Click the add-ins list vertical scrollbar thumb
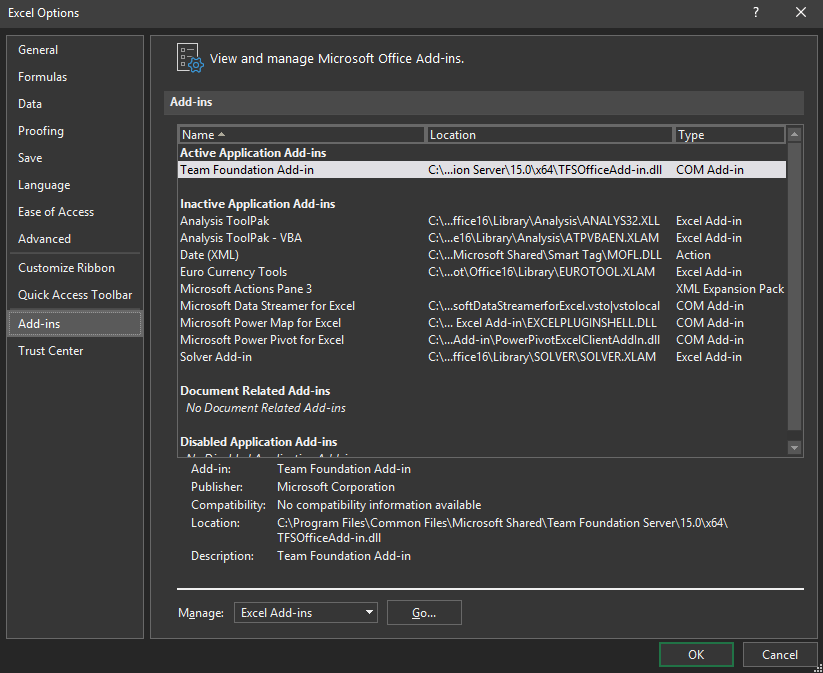The height and width of the screenshot is (673, 823). coord(794,286)
